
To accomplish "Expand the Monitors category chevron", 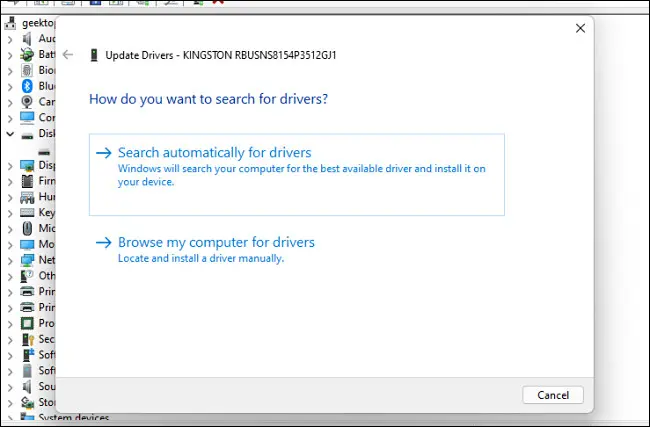I will click(10, 245).
